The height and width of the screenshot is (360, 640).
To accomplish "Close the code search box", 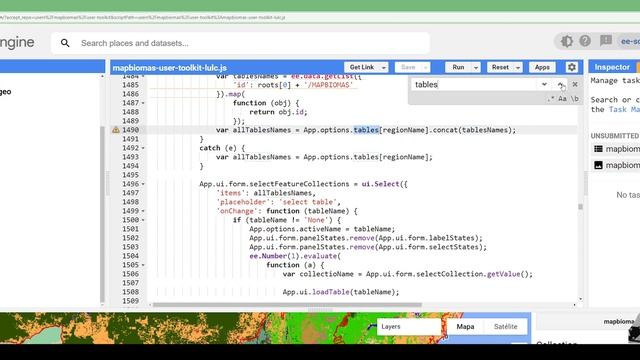I will tap(575, 84).
